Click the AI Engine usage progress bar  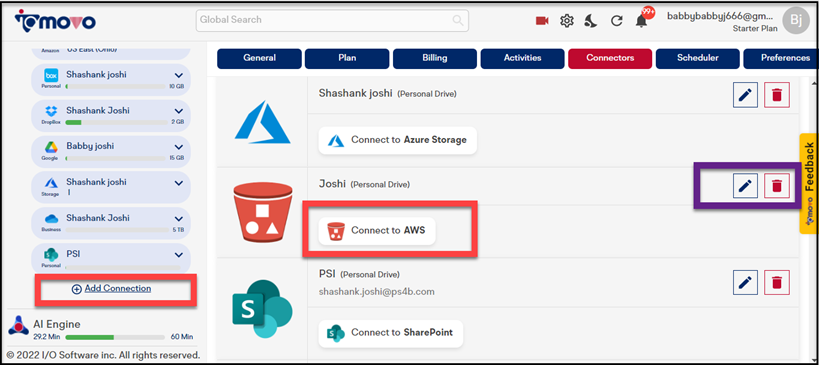coord(114,337)
